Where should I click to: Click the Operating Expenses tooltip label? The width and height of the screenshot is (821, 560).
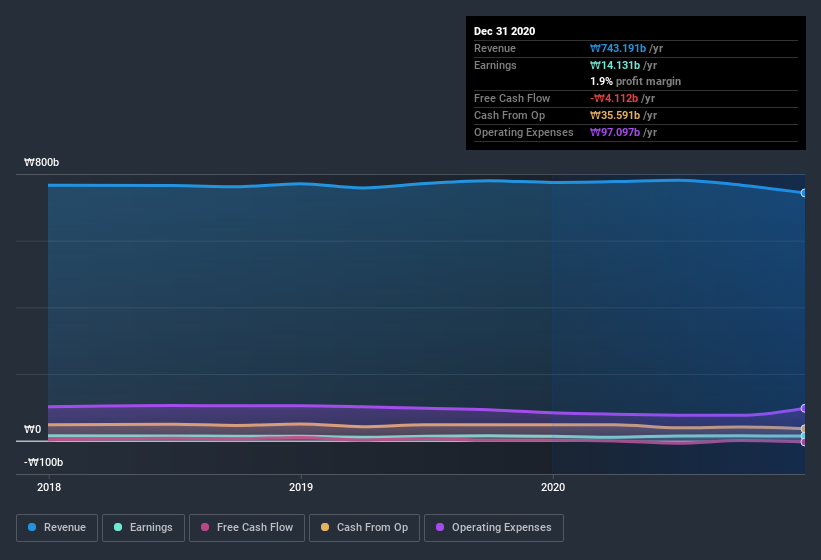click(x=524, y=132)
